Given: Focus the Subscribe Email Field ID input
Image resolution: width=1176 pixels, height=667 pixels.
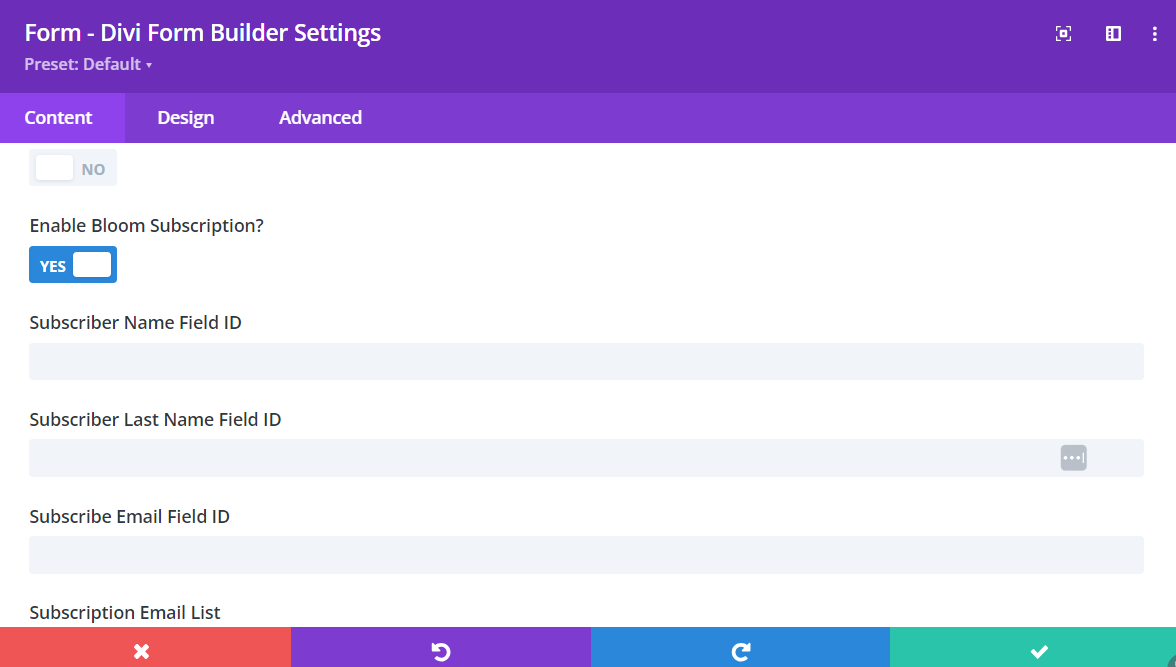Looking at the screenshot, I should point(586,555).
